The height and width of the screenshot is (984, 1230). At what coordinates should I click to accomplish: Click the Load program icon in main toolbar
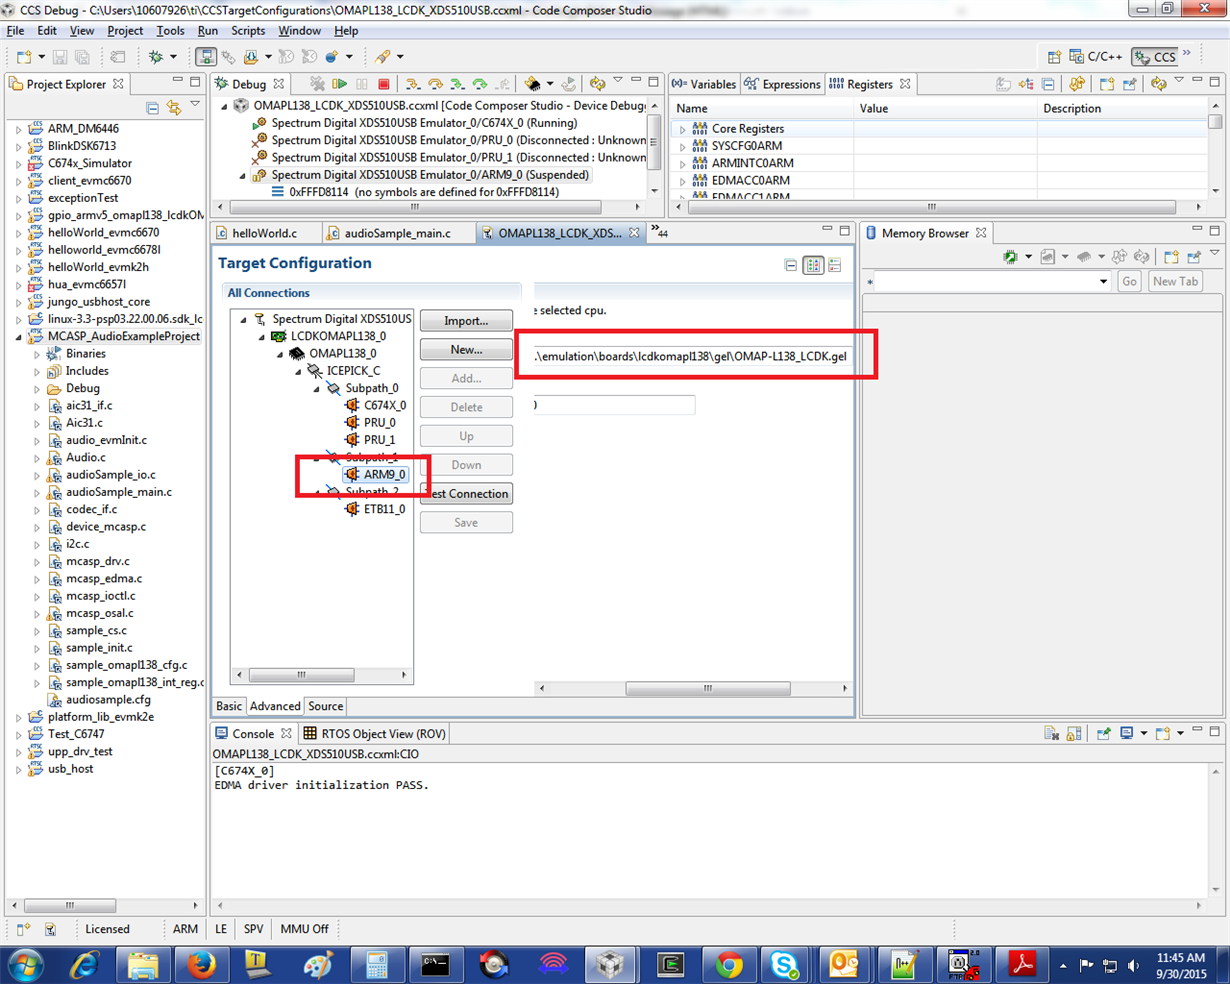pyautogui.click(x=250, y=57)
